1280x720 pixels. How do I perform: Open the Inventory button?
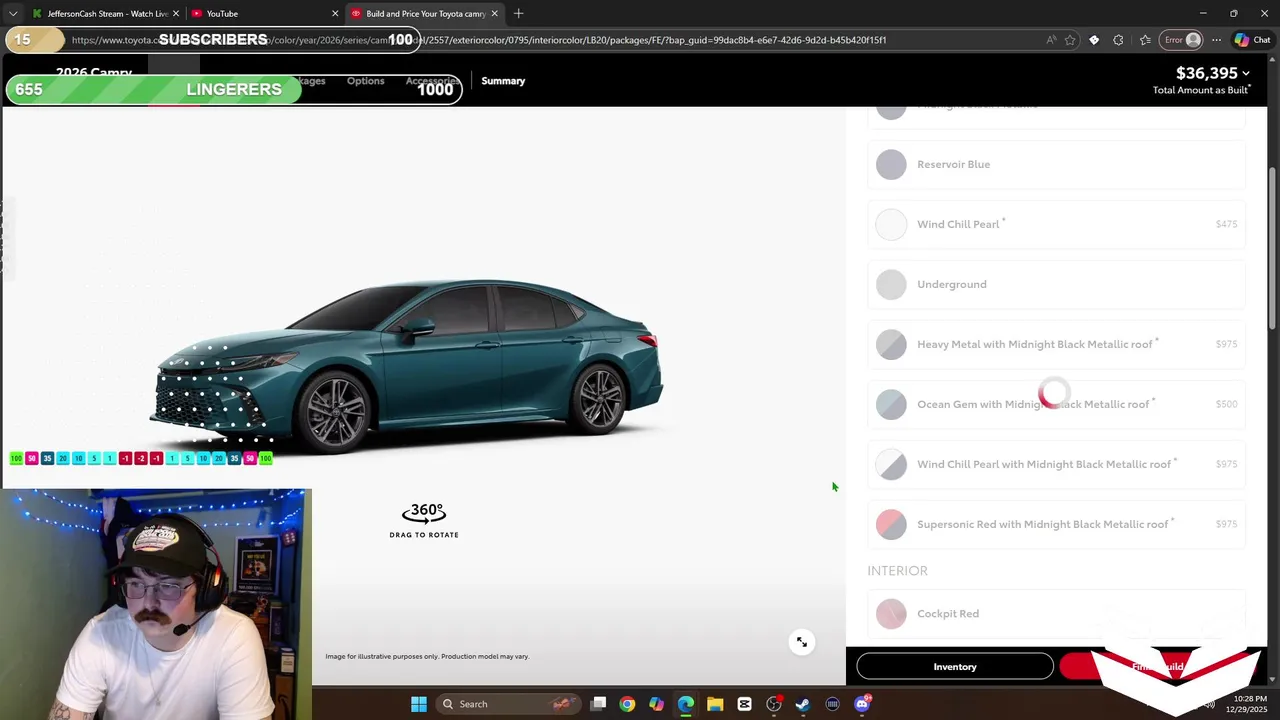[955, 667]
